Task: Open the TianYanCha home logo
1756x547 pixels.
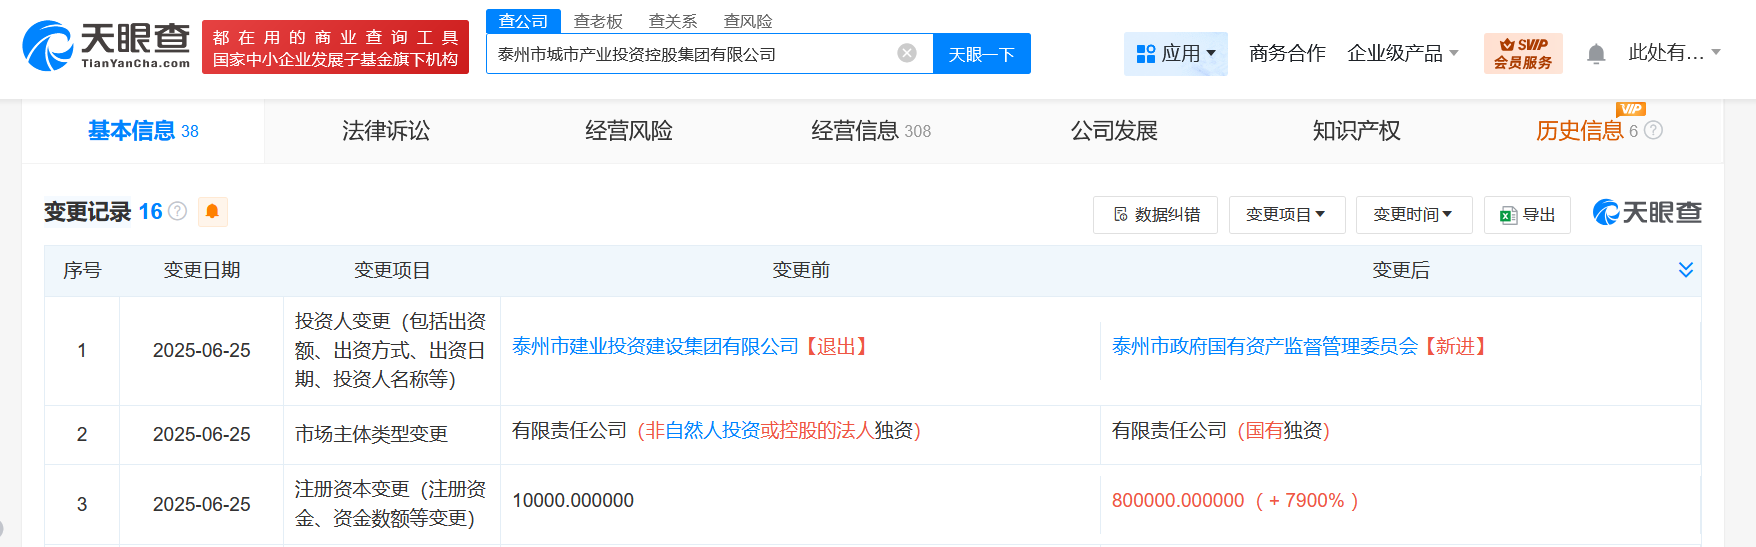Action: click(x=106, y=46)
